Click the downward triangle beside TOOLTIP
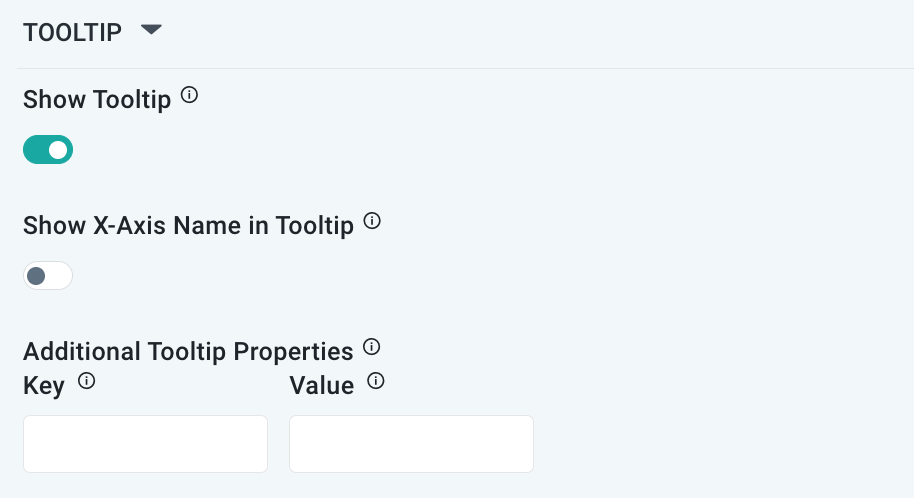 [x=151, y=31]
